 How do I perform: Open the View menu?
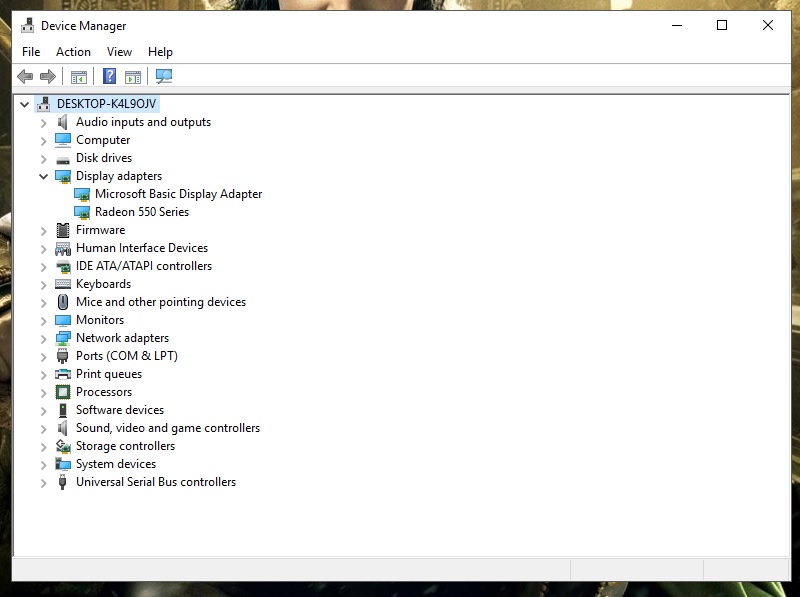coord(119,52)
